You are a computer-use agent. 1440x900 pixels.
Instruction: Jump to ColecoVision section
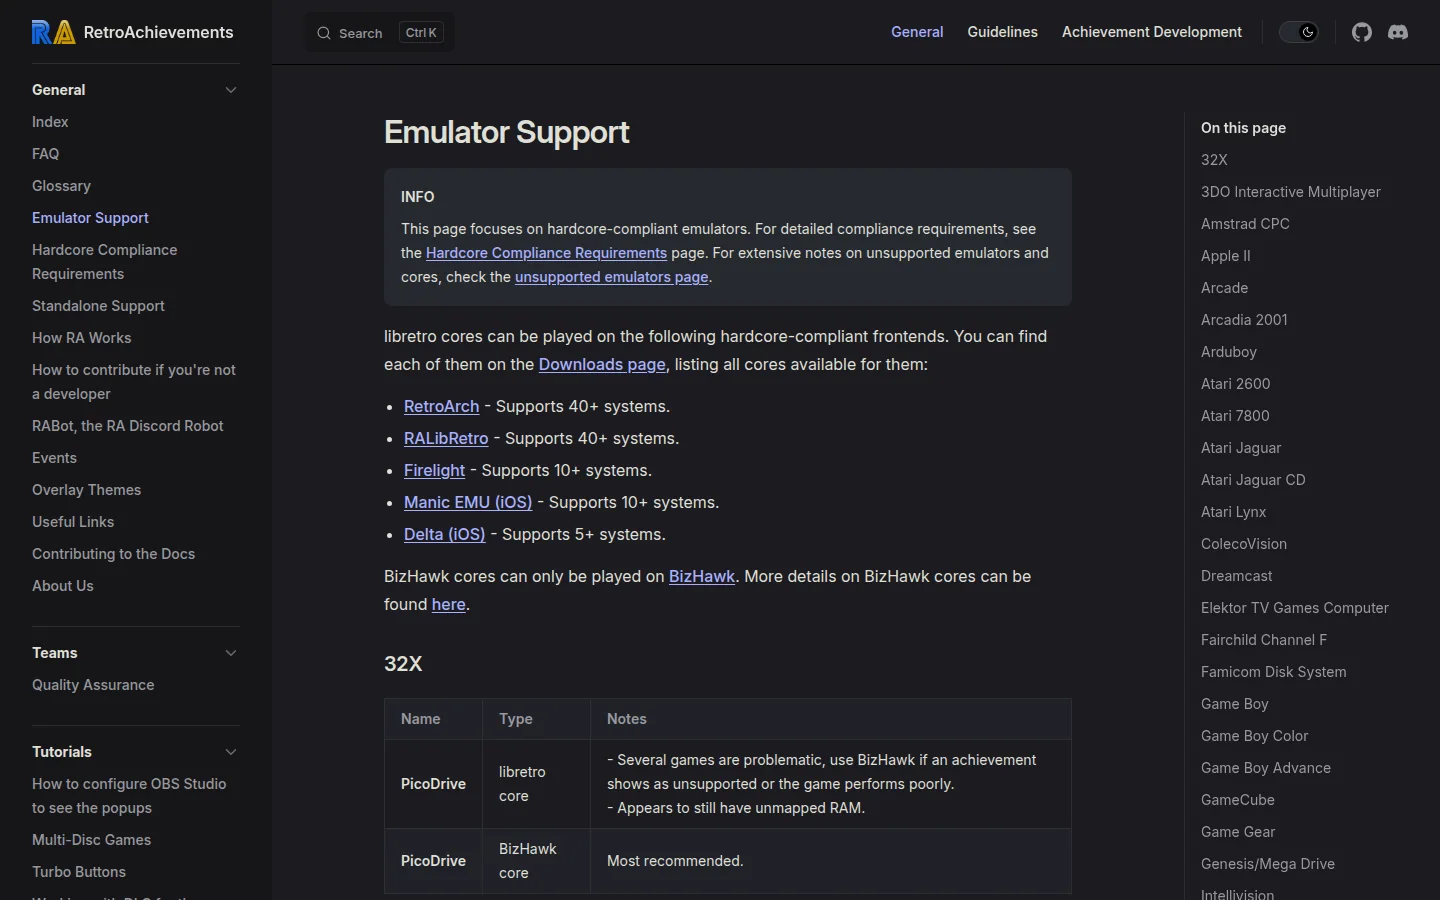tap(1244, 544)
